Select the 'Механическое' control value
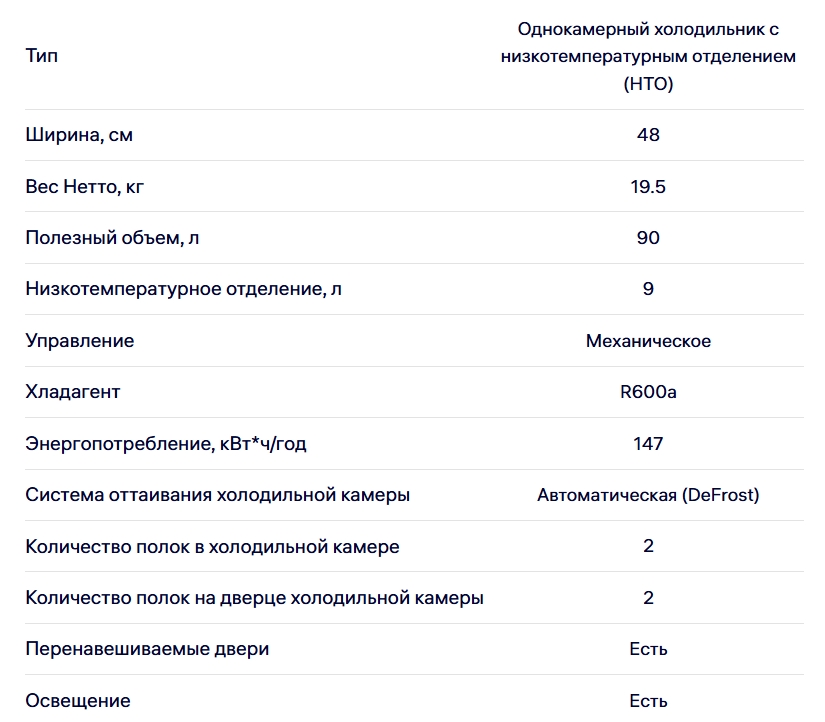Screen dimensions: 825x722 [648, 341]
